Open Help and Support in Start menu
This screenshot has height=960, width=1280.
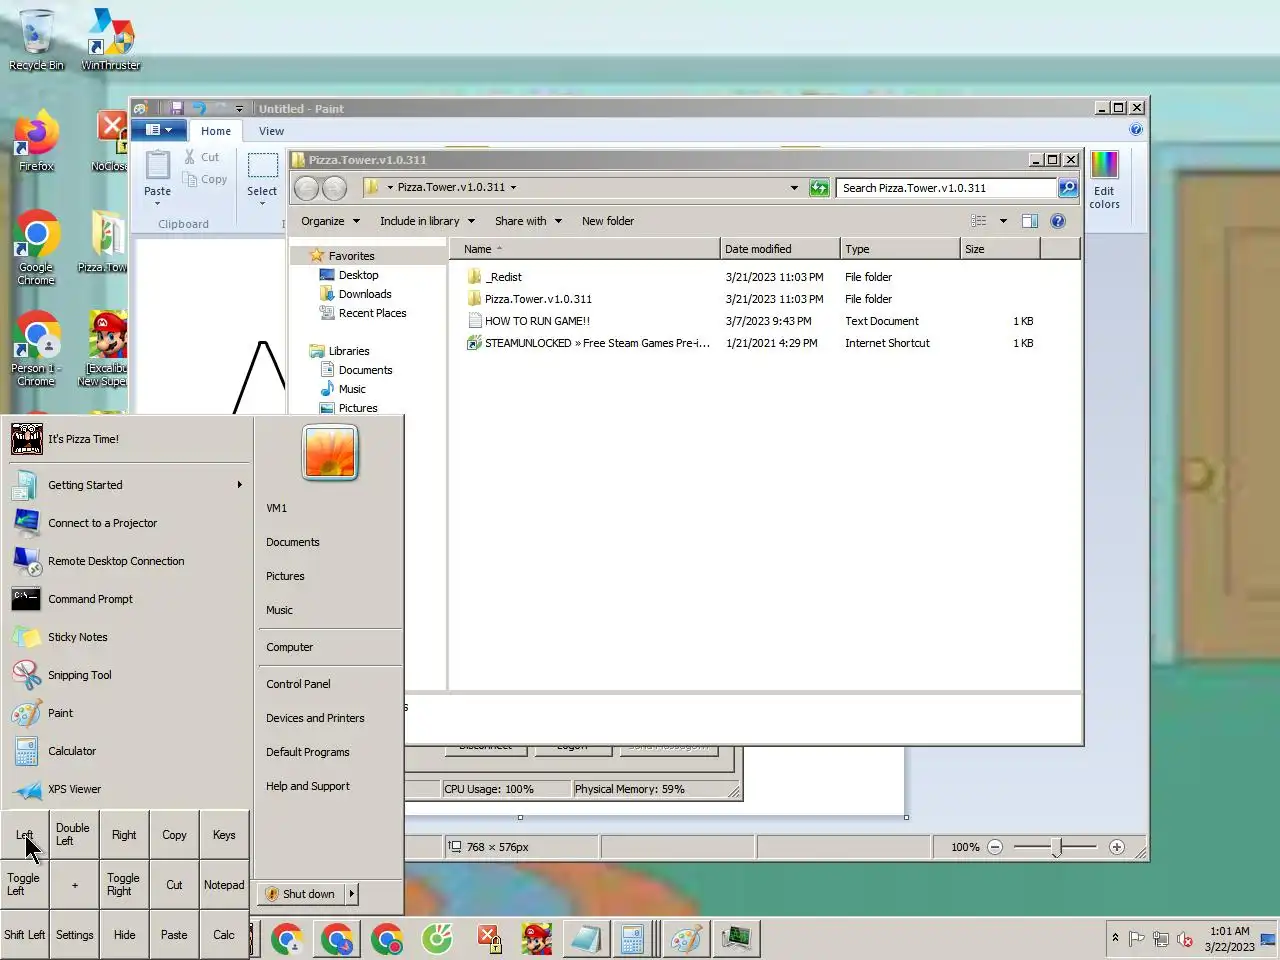click(x=329, y=786)
